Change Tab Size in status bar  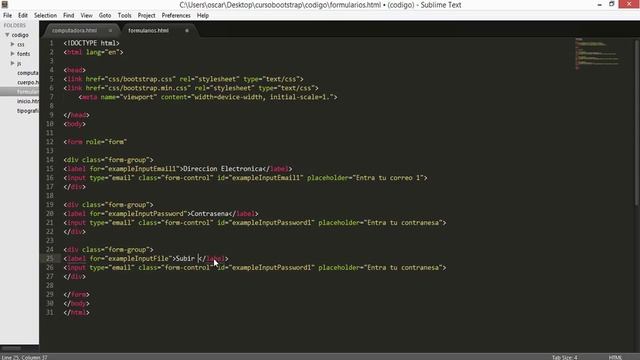click(564, 357)
